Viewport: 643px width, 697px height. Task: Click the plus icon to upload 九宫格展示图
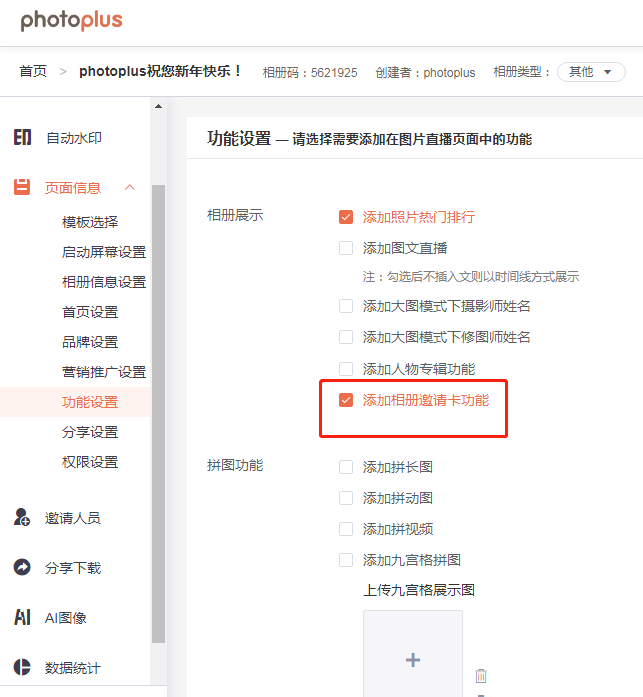[413, 660]
